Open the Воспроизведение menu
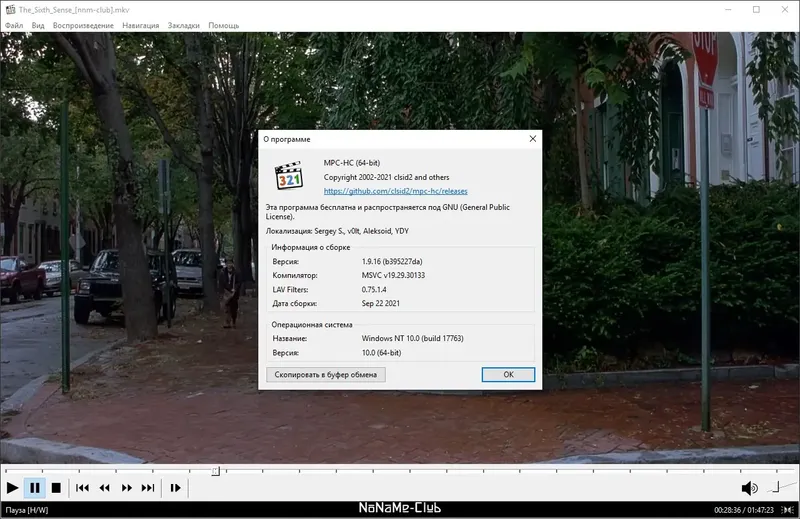 pyautogui.click(x=83, y=25)
